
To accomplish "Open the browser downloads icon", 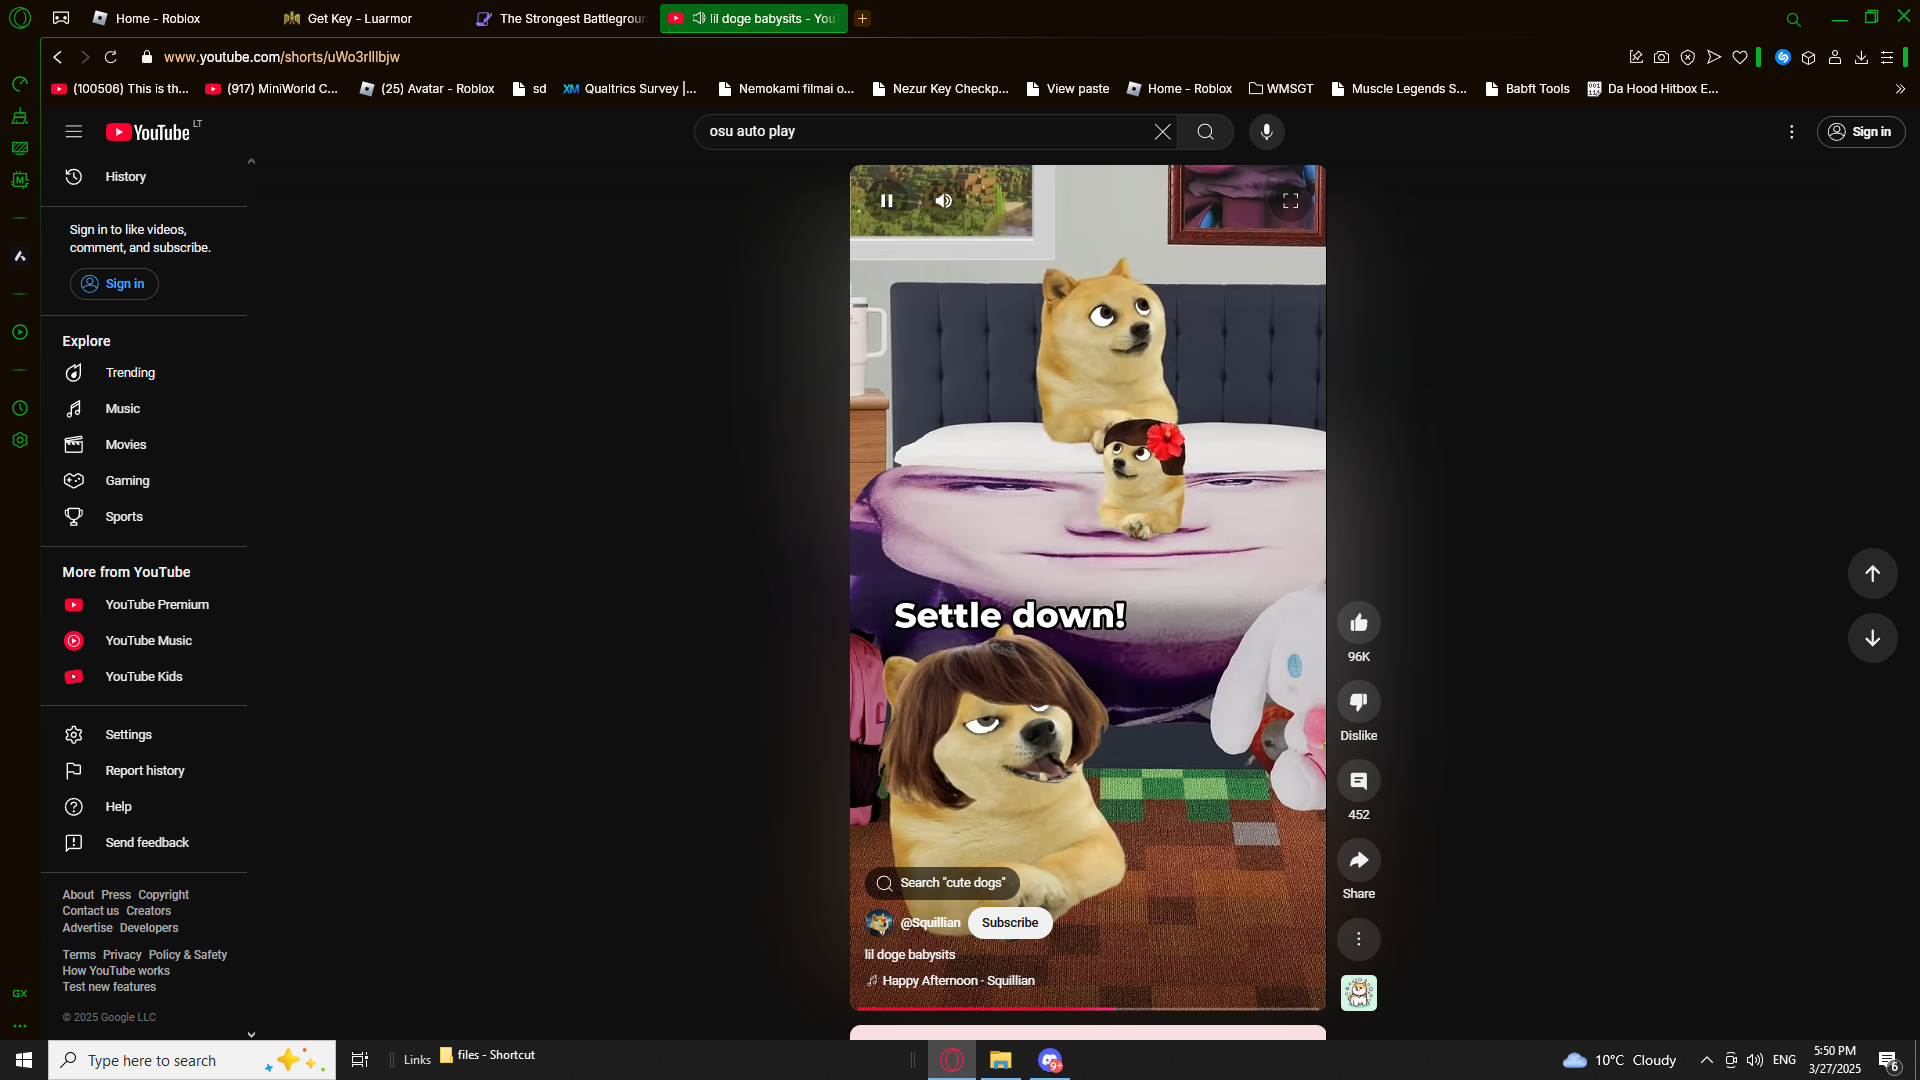I will [x=1861, y=58].
